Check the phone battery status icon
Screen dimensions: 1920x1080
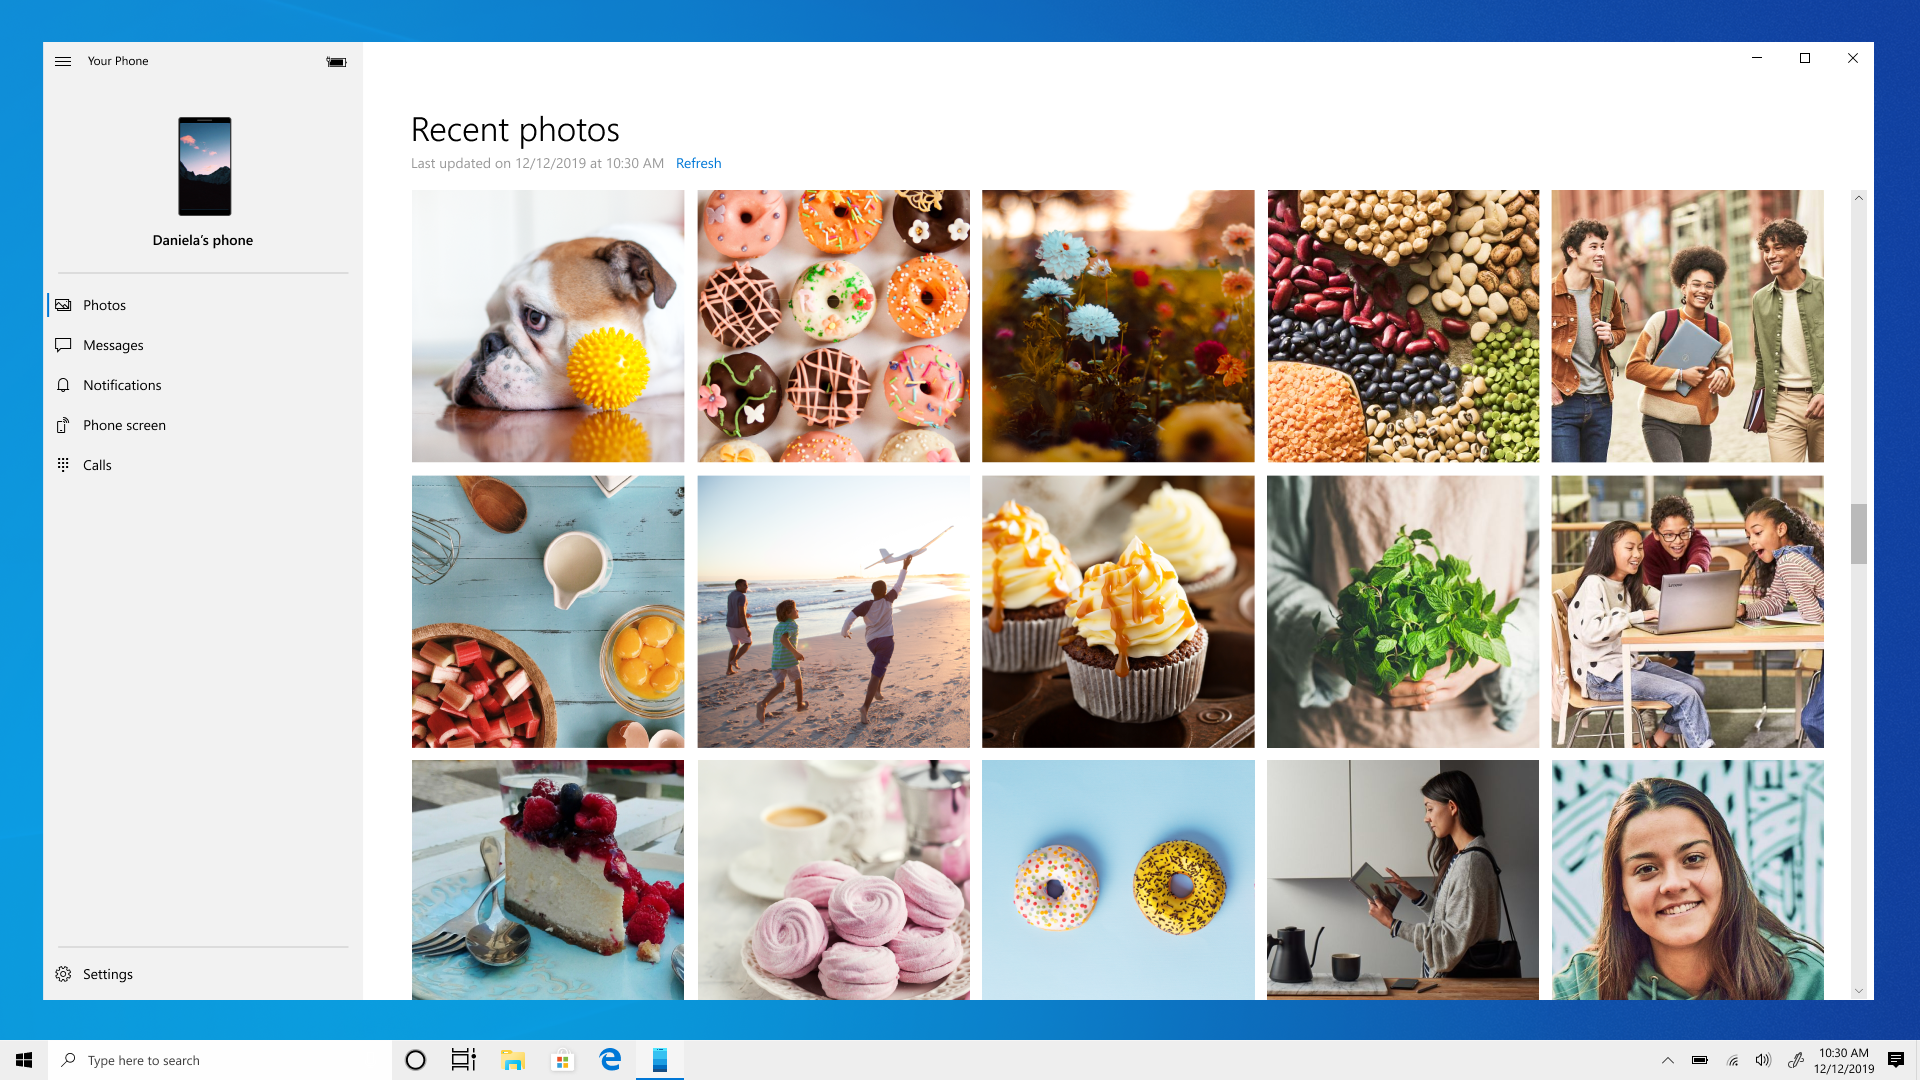336,61
